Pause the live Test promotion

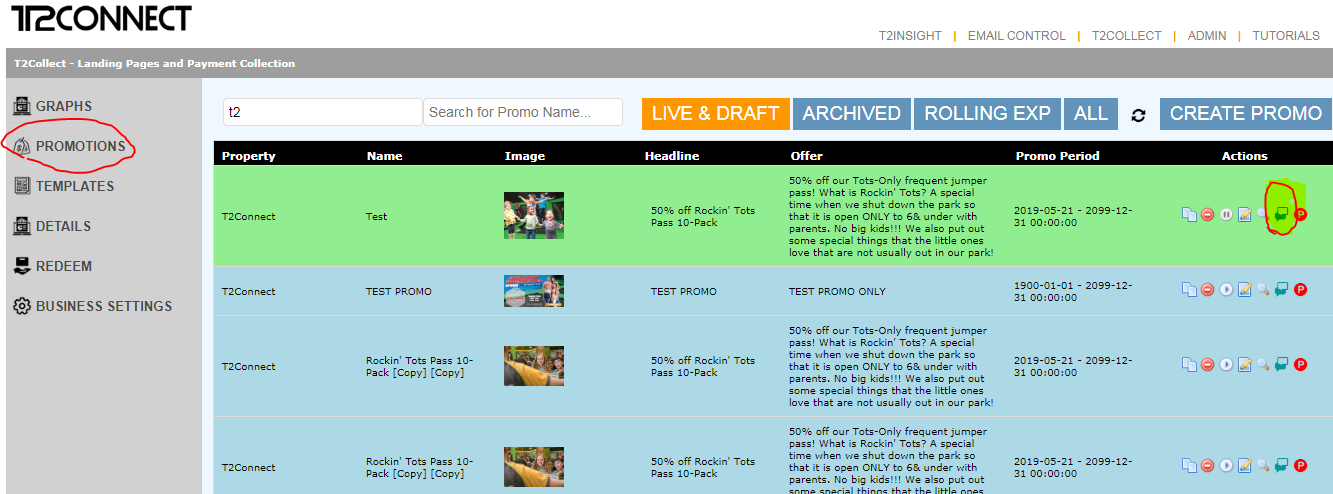(x=1226, y=215)
